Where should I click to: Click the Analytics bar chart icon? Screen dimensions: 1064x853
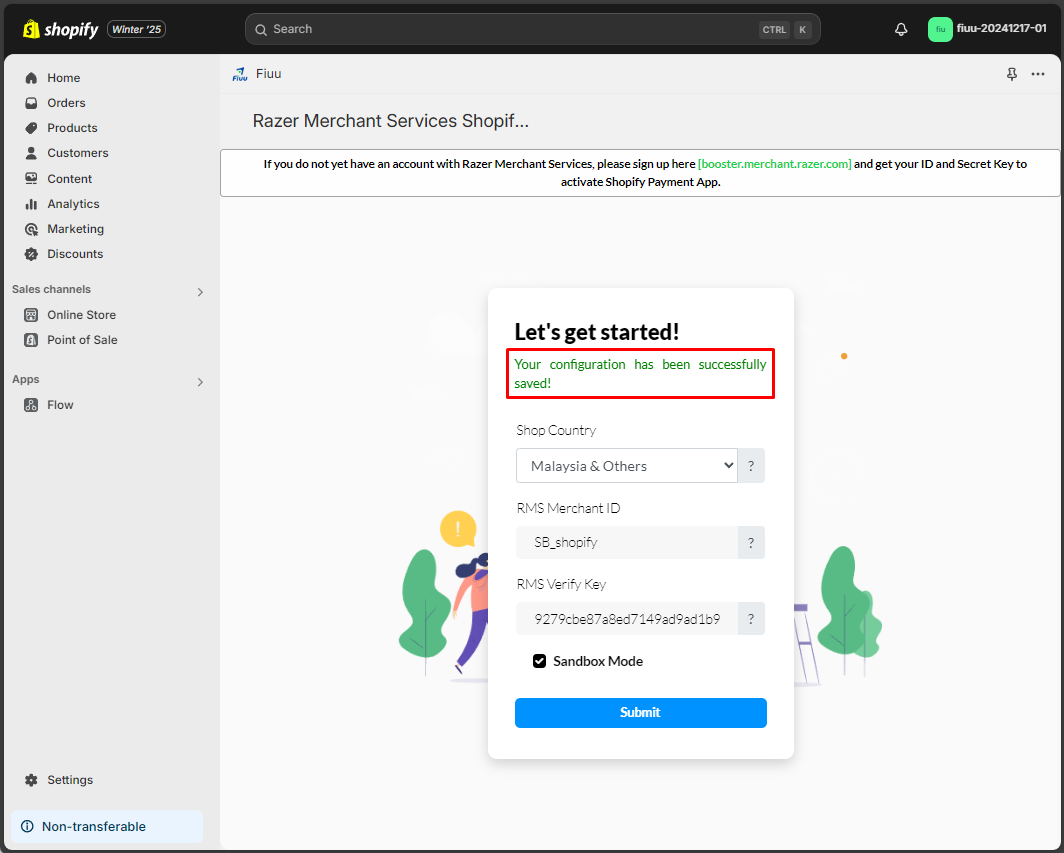pos(31,204)
